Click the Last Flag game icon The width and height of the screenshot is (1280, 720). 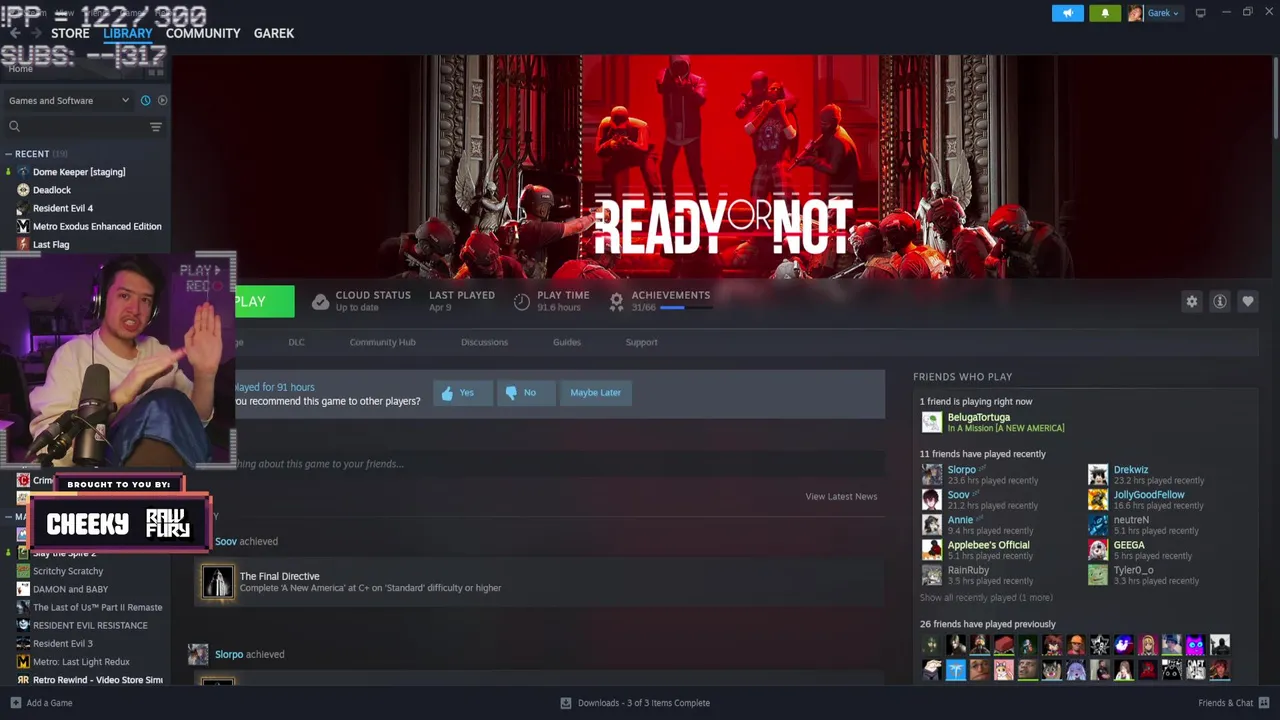(23, 244)
